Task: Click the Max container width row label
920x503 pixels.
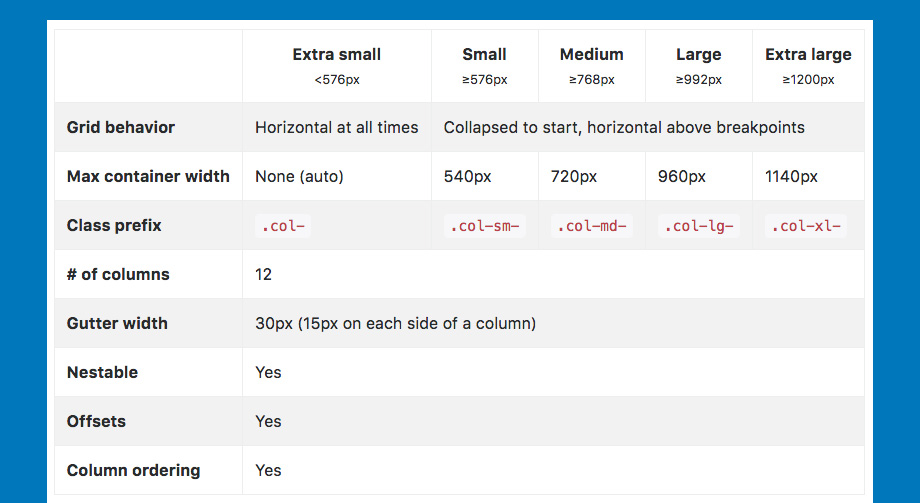Action: tap(148, 177)
